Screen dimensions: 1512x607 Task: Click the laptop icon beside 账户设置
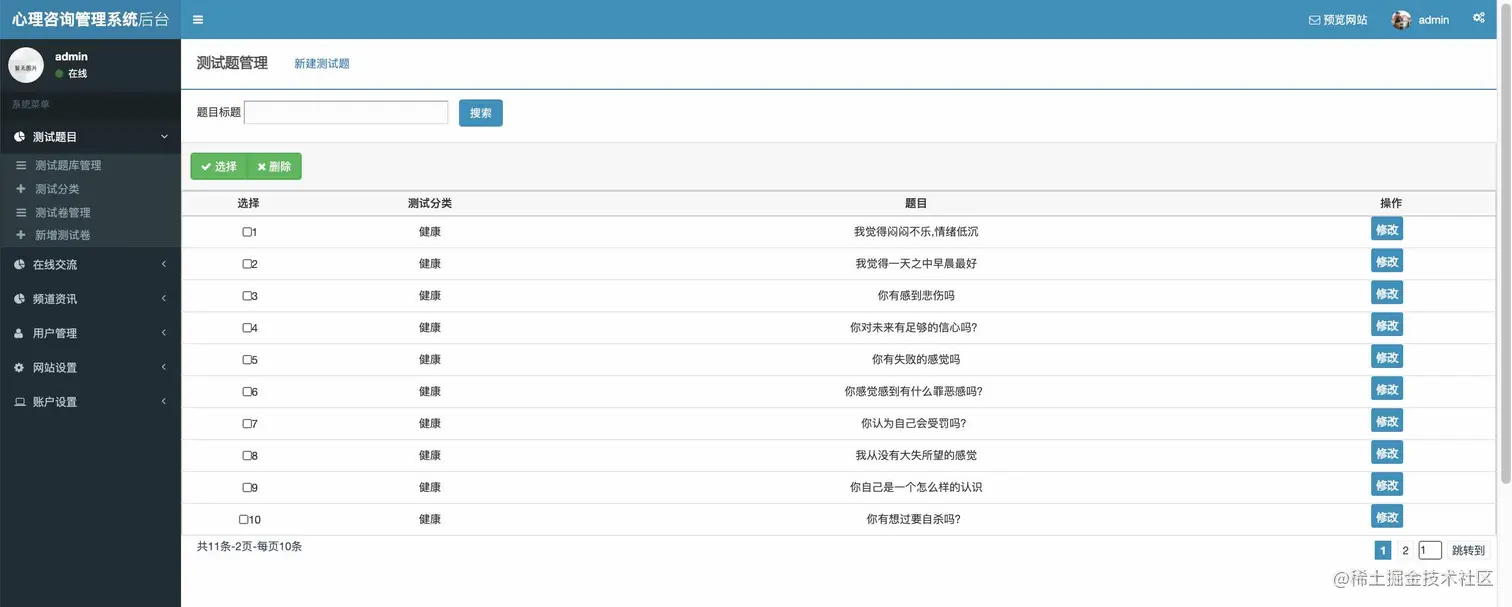tap(19, 401)
